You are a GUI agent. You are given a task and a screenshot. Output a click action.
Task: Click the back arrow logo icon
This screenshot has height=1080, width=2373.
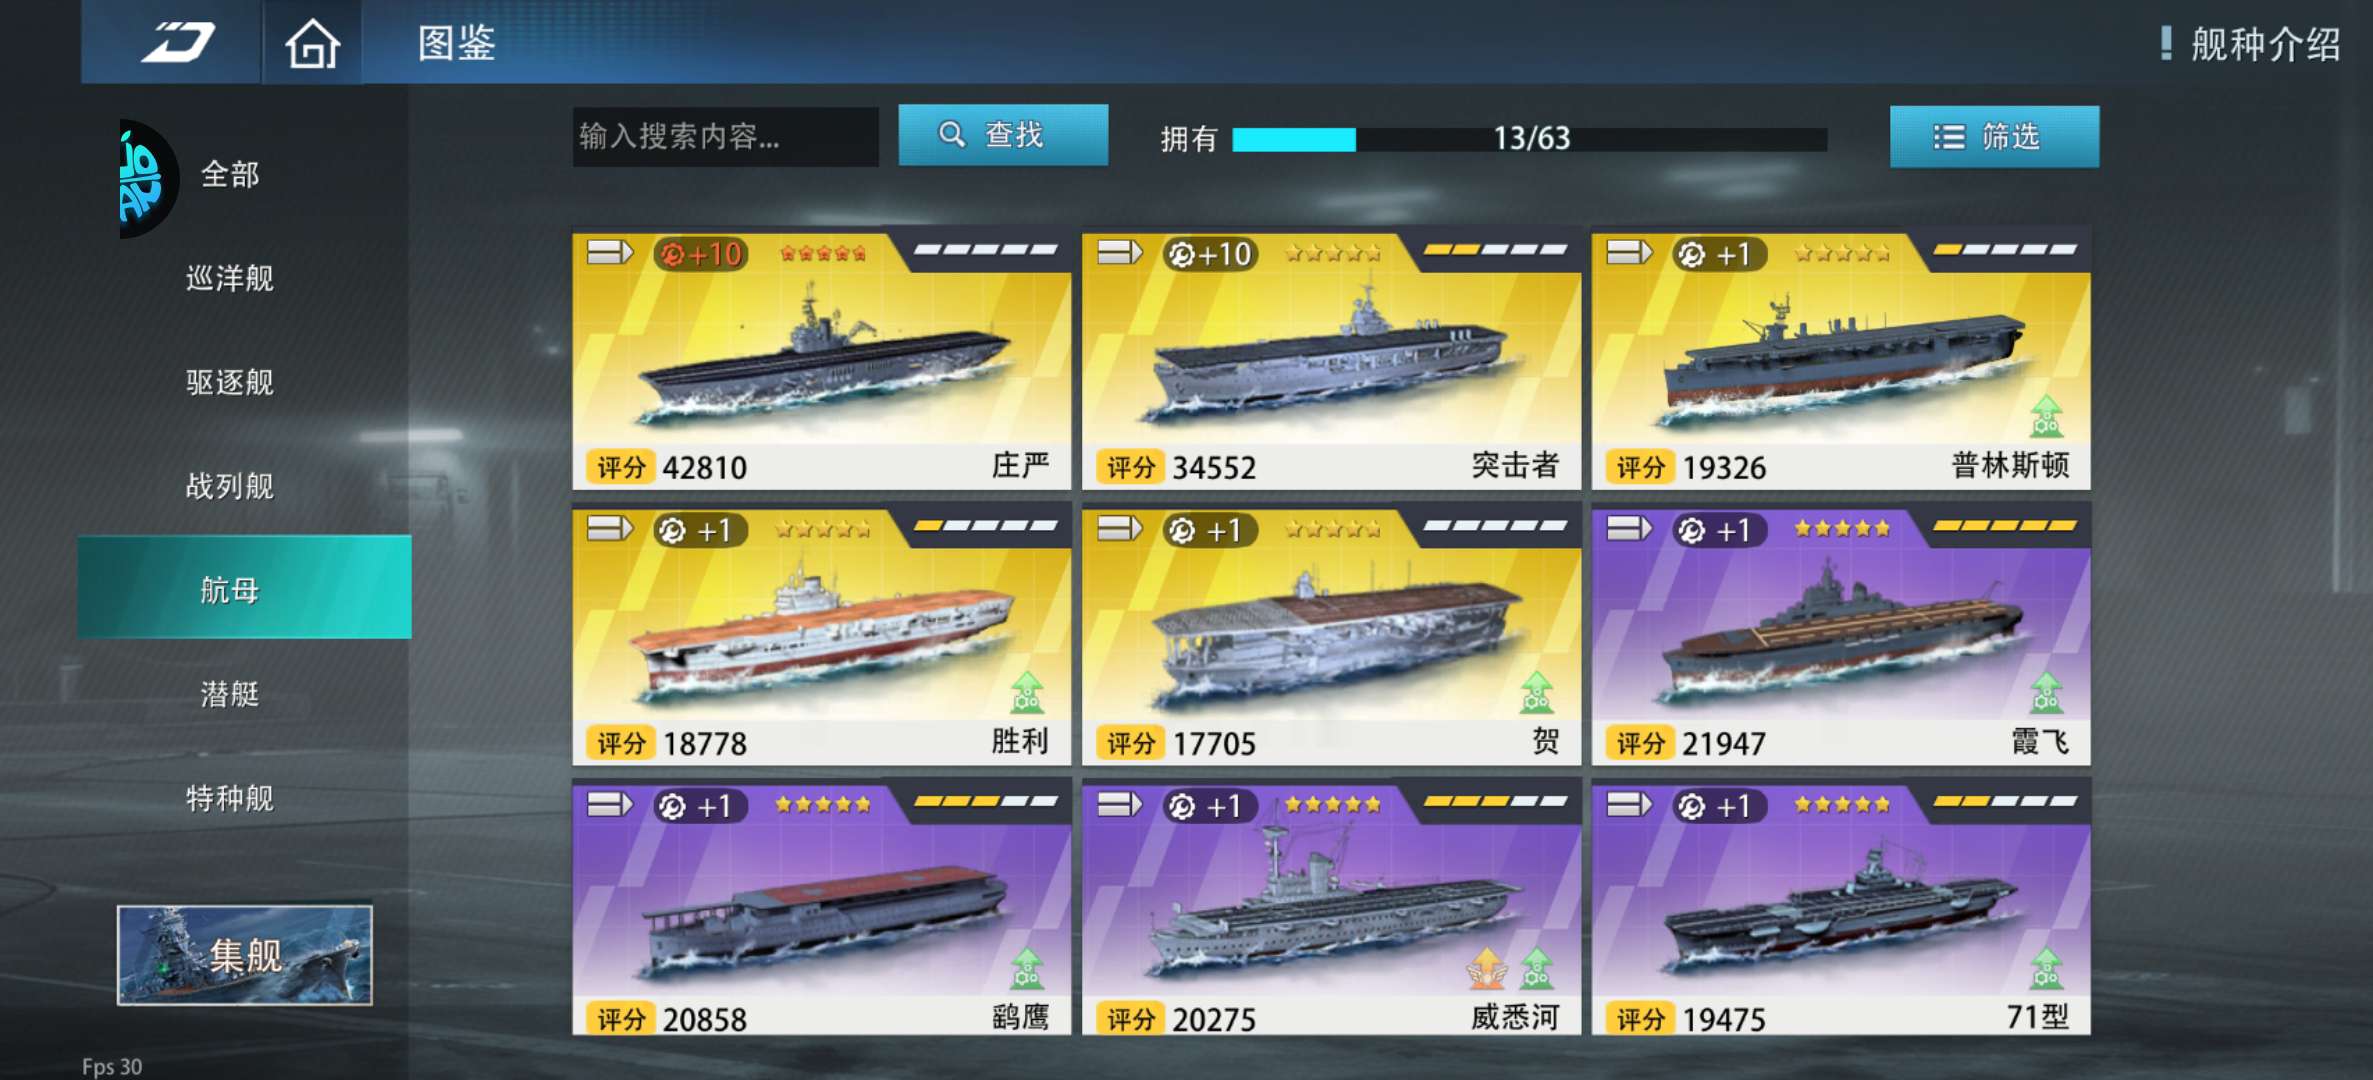point(178,42)
